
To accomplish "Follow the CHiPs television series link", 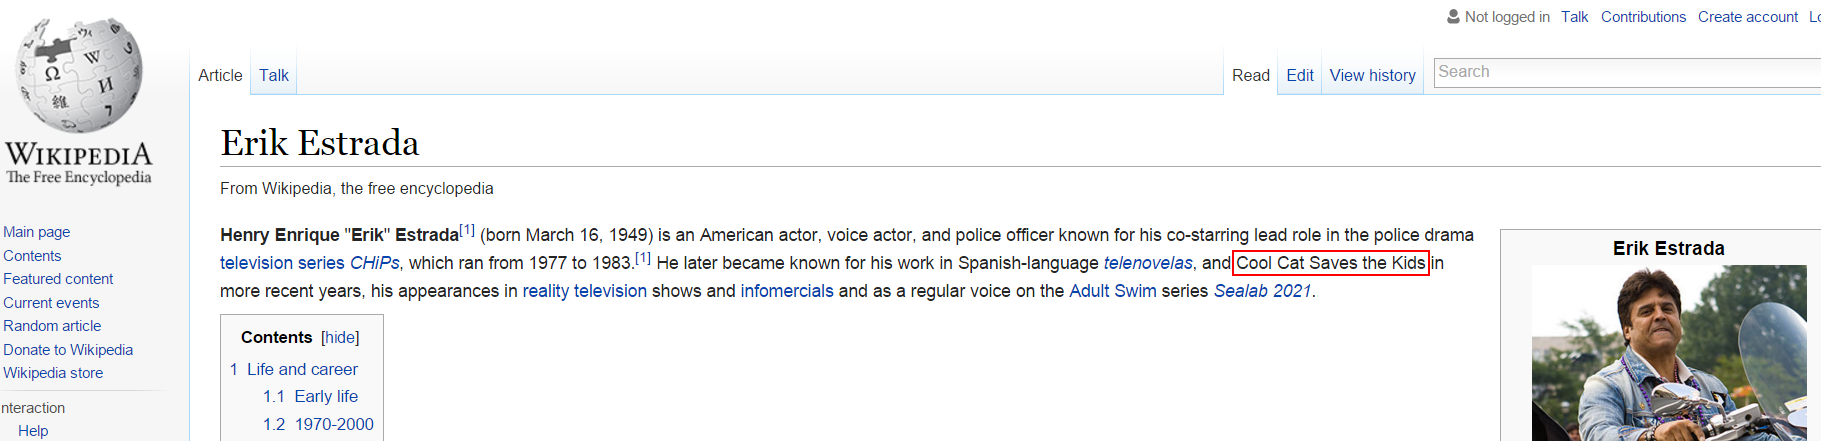I will click(x=374, y=263).
